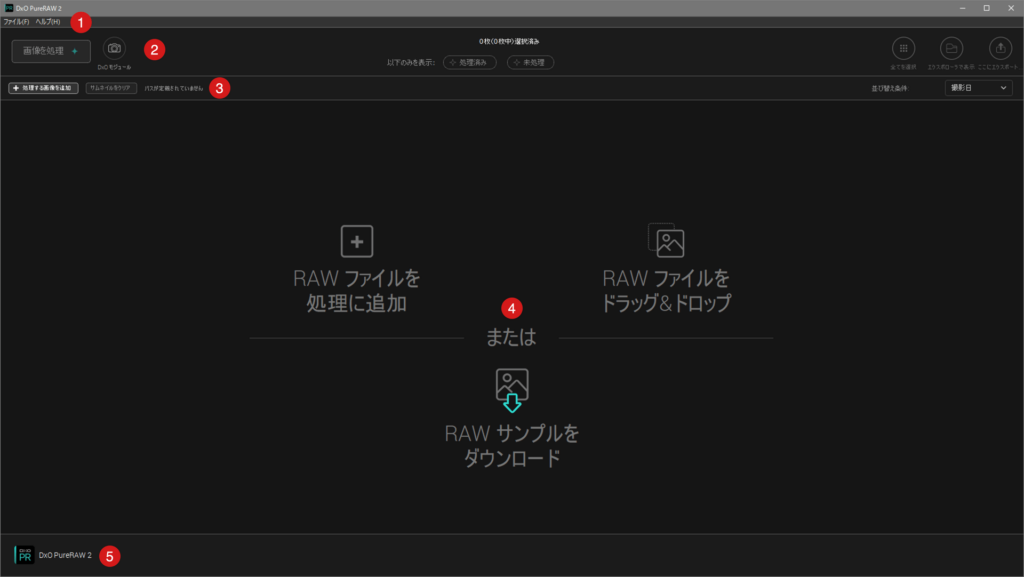Click the RAW ファイルを処理に追加 text
The height and width of the screenshot is (577, 1024).
(357, 290)
